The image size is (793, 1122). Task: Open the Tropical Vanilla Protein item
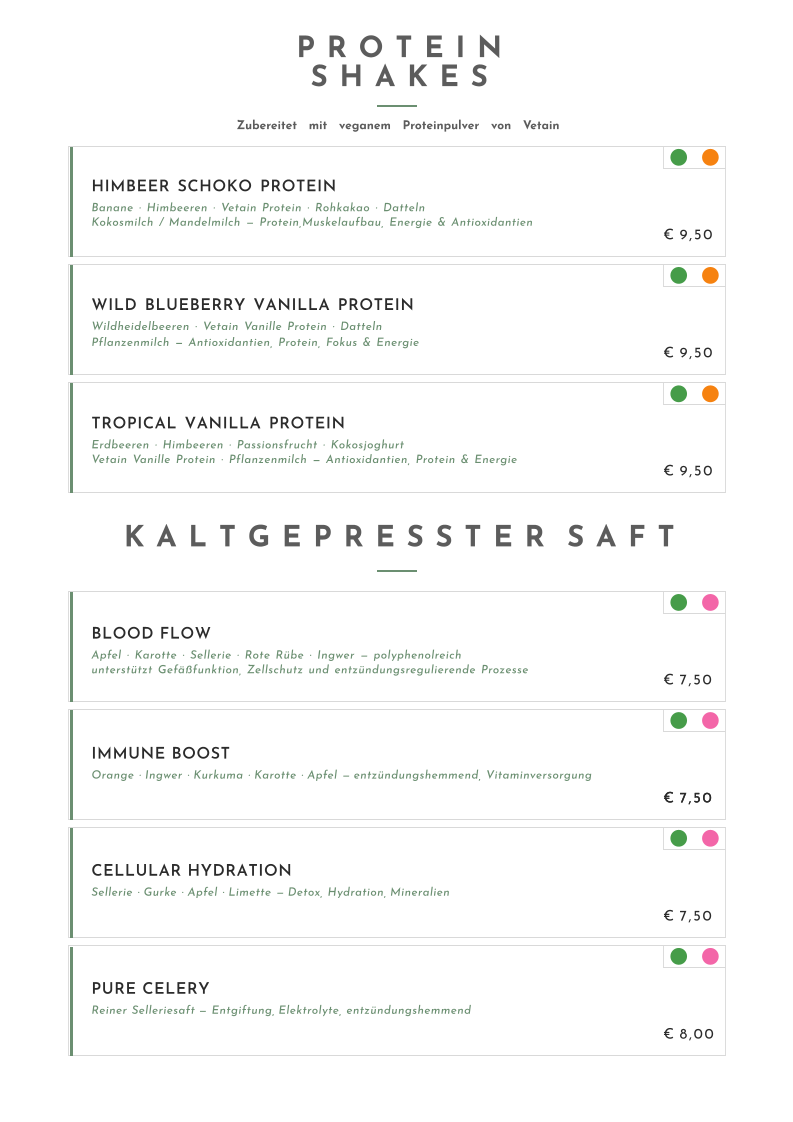[397, 437]
